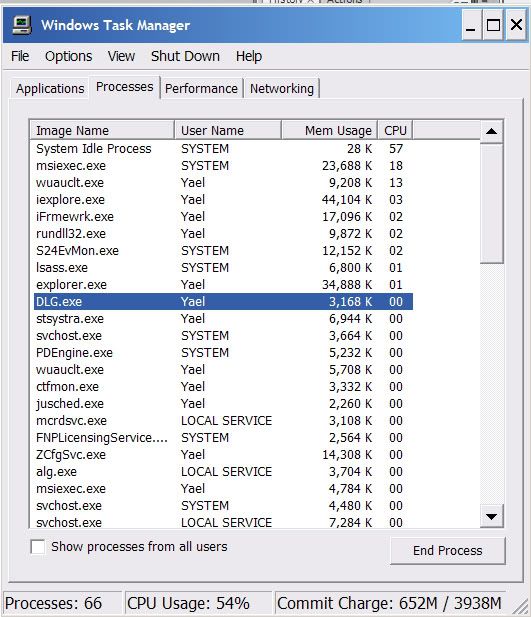Select the explorer.exe process

pos(223,284)
